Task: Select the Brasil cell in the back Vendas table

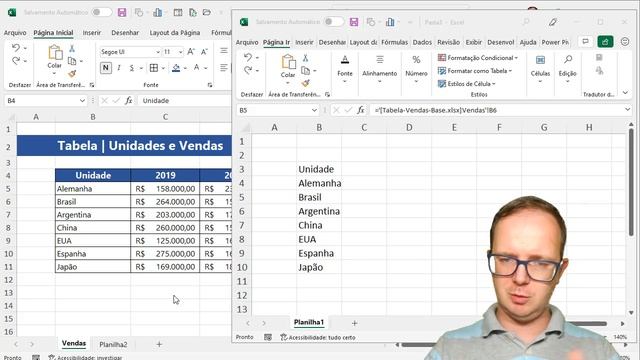Action: [93, 202]
